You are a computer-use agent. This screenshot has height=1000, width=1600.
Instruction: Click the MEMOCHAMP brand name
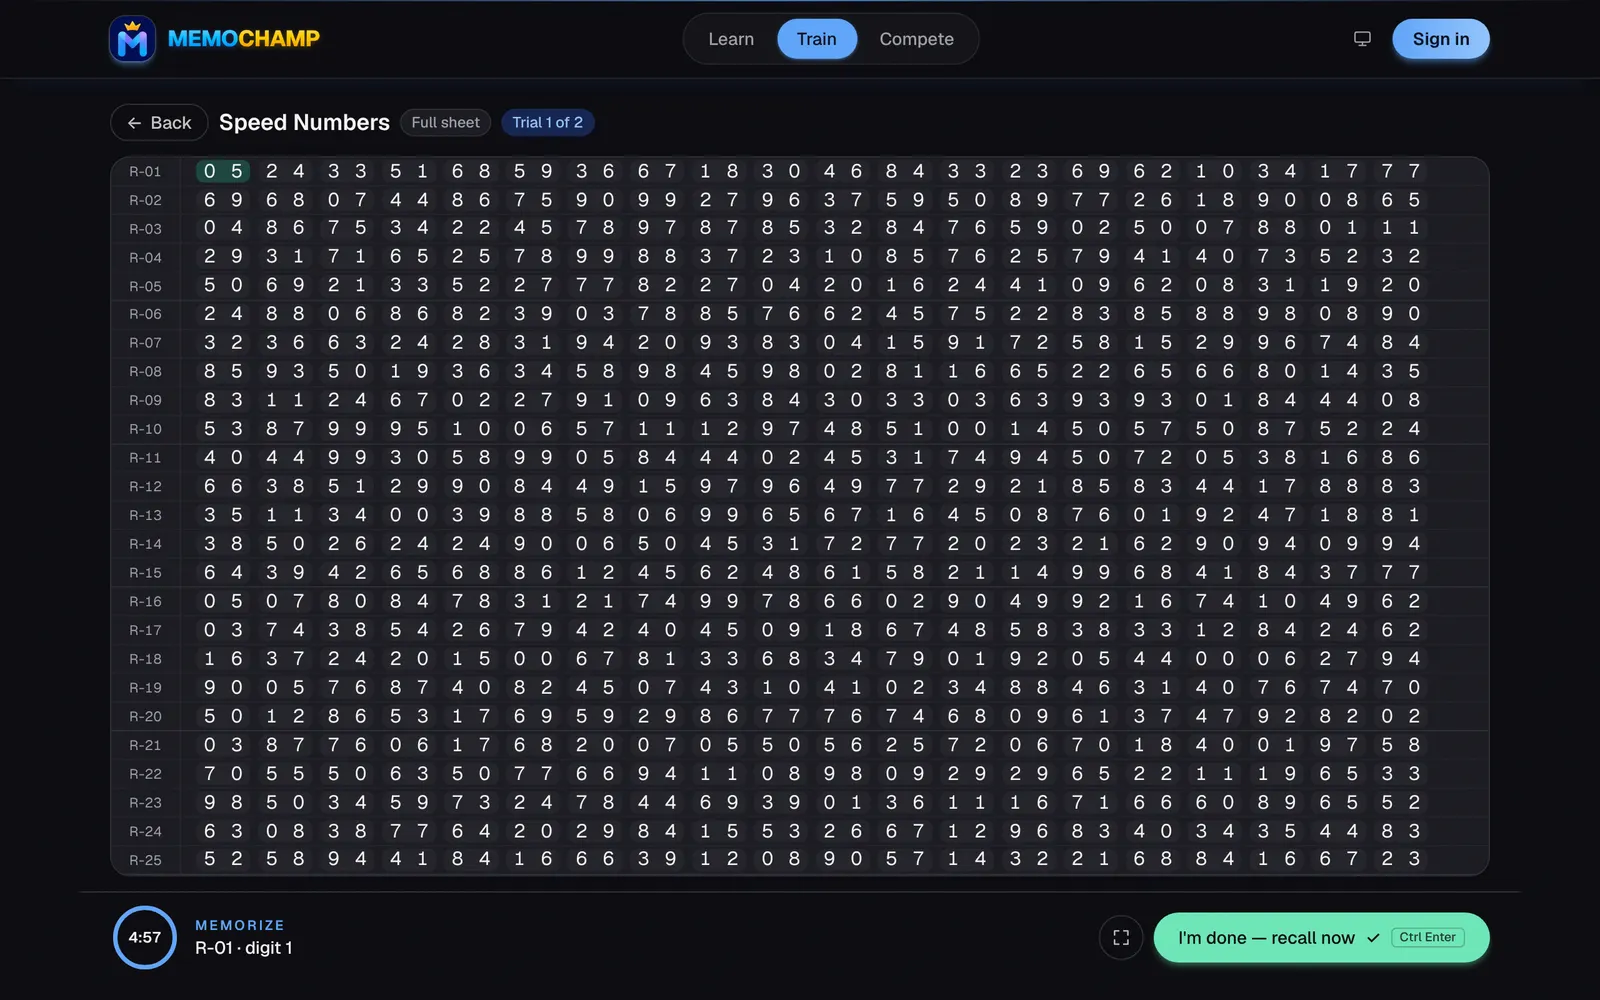point(244,39)
